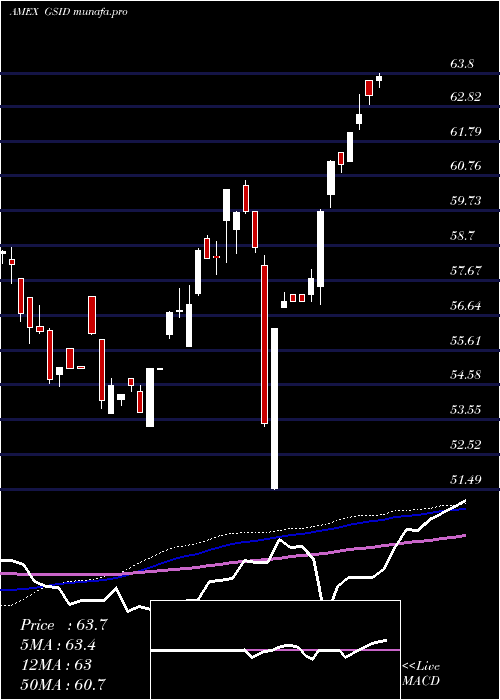Viewport: 500px width, 700px height.
Task: Click the 54.58 price axis label
Action: pyautogui.click(x=465, y=375)
